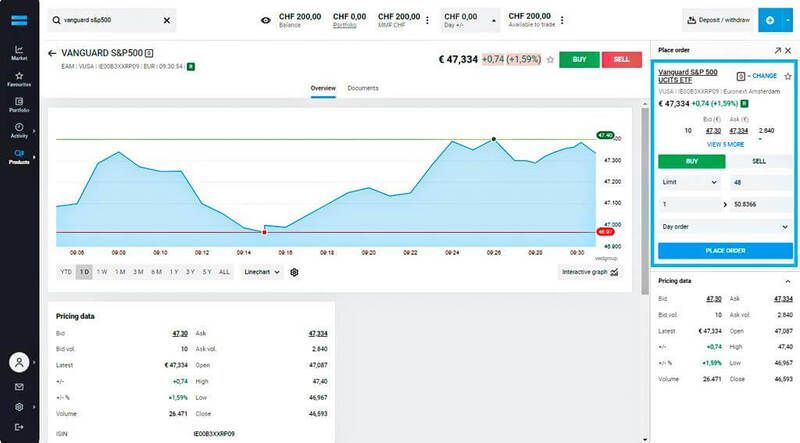Click the red SELL button in header

[621, 60]
